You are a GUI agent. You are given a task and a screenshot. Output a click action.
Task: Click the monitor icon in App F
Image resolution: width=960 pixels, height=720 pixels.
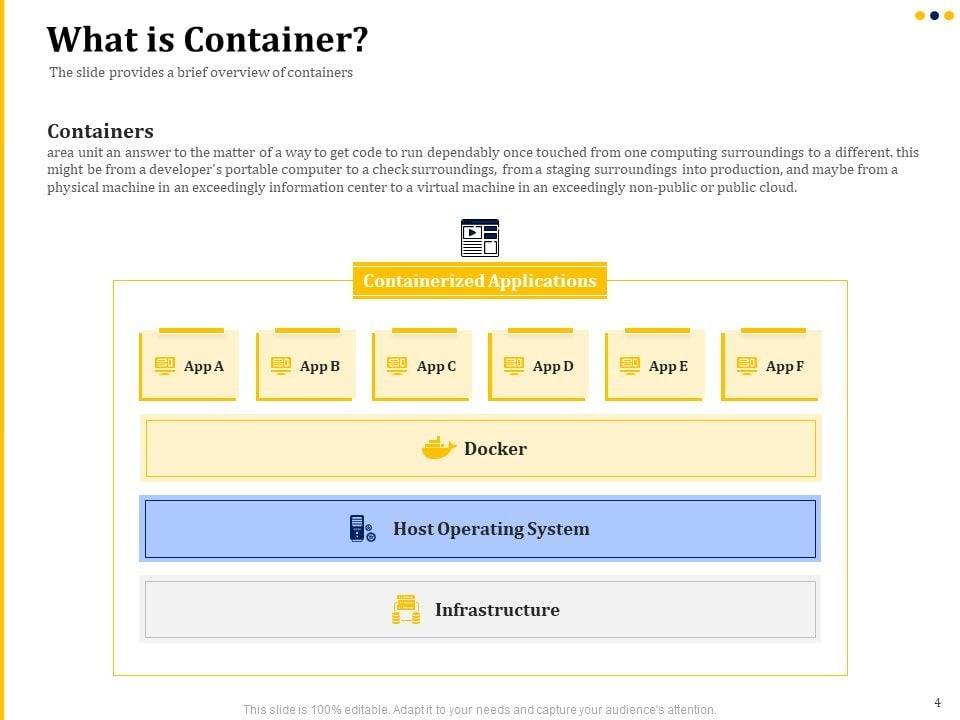pyautogui.click(x=747, y=366)
